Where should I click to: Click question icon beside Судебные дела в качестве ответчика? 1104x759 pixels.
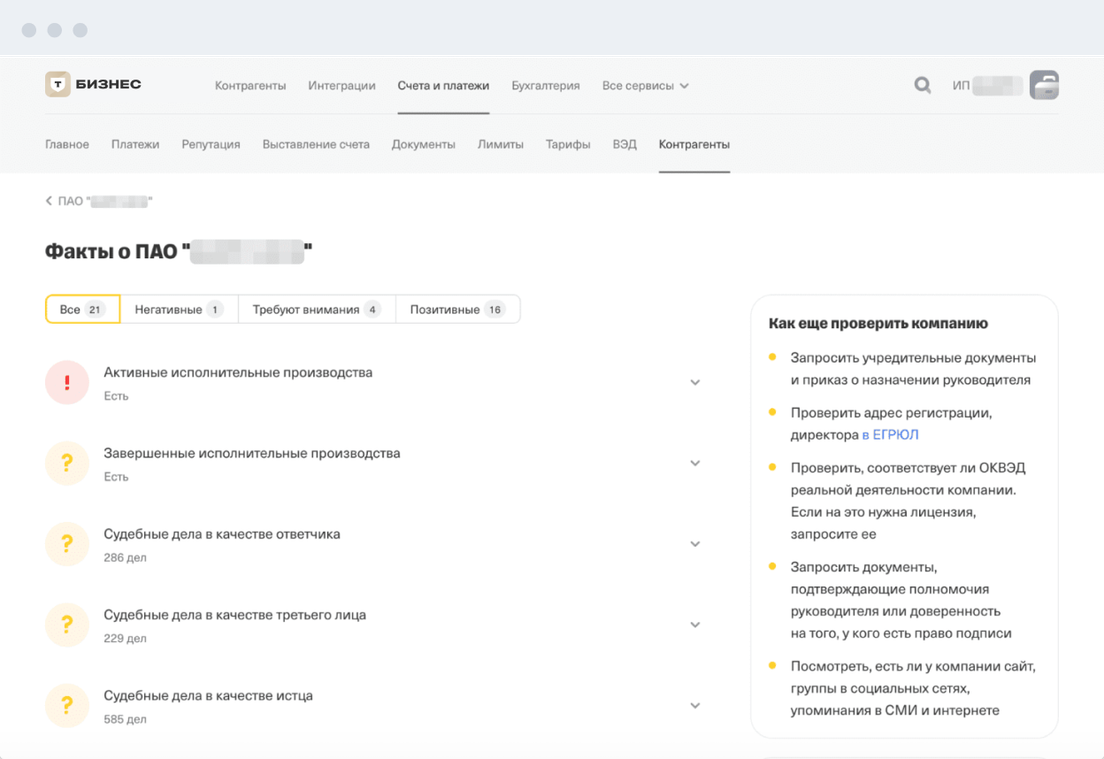(67, 544)
